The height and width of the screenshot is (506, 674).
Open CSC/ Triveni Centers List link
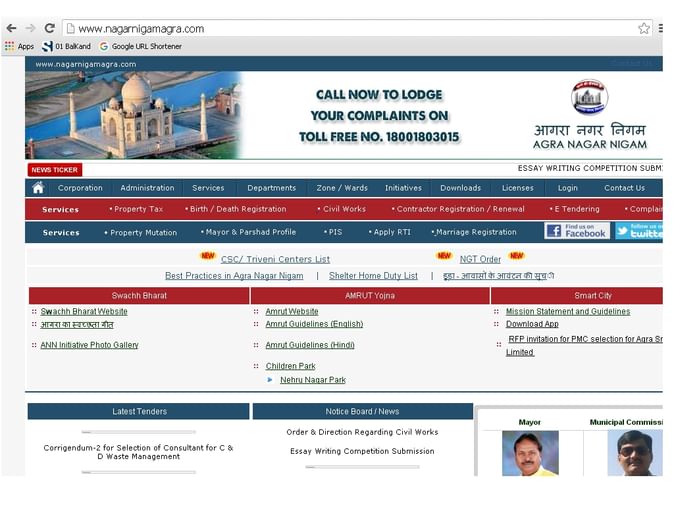coord(275,259)
